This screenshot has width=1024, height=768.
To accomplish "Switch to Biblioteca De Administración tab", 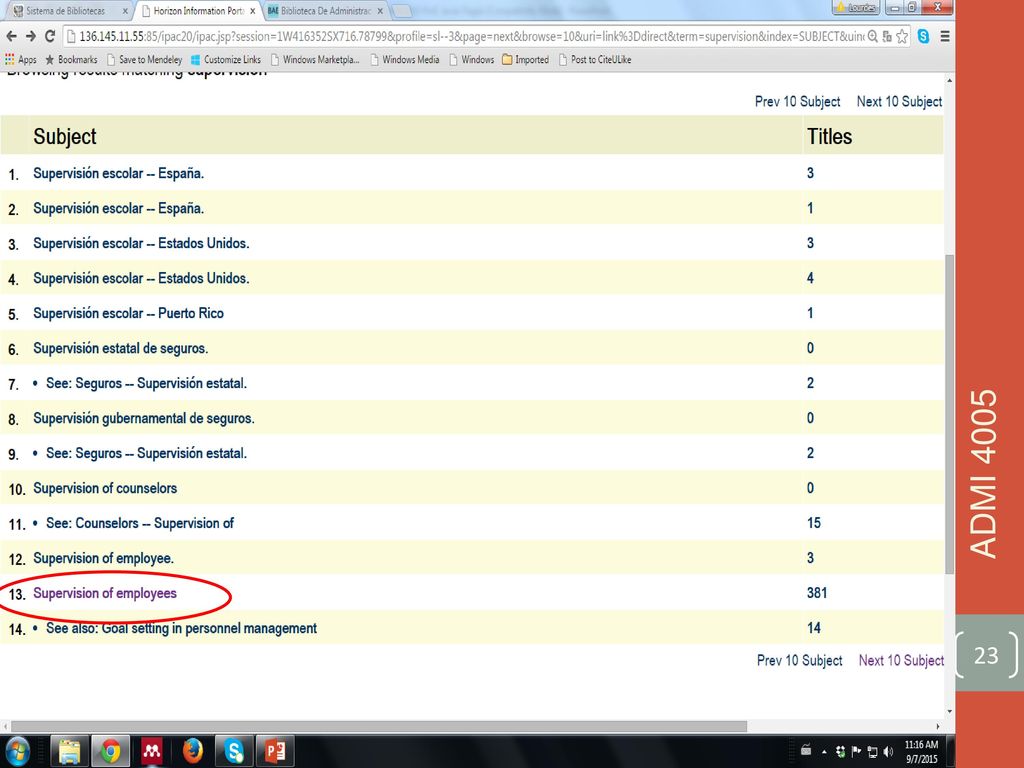I will click(x=325, y=10).
